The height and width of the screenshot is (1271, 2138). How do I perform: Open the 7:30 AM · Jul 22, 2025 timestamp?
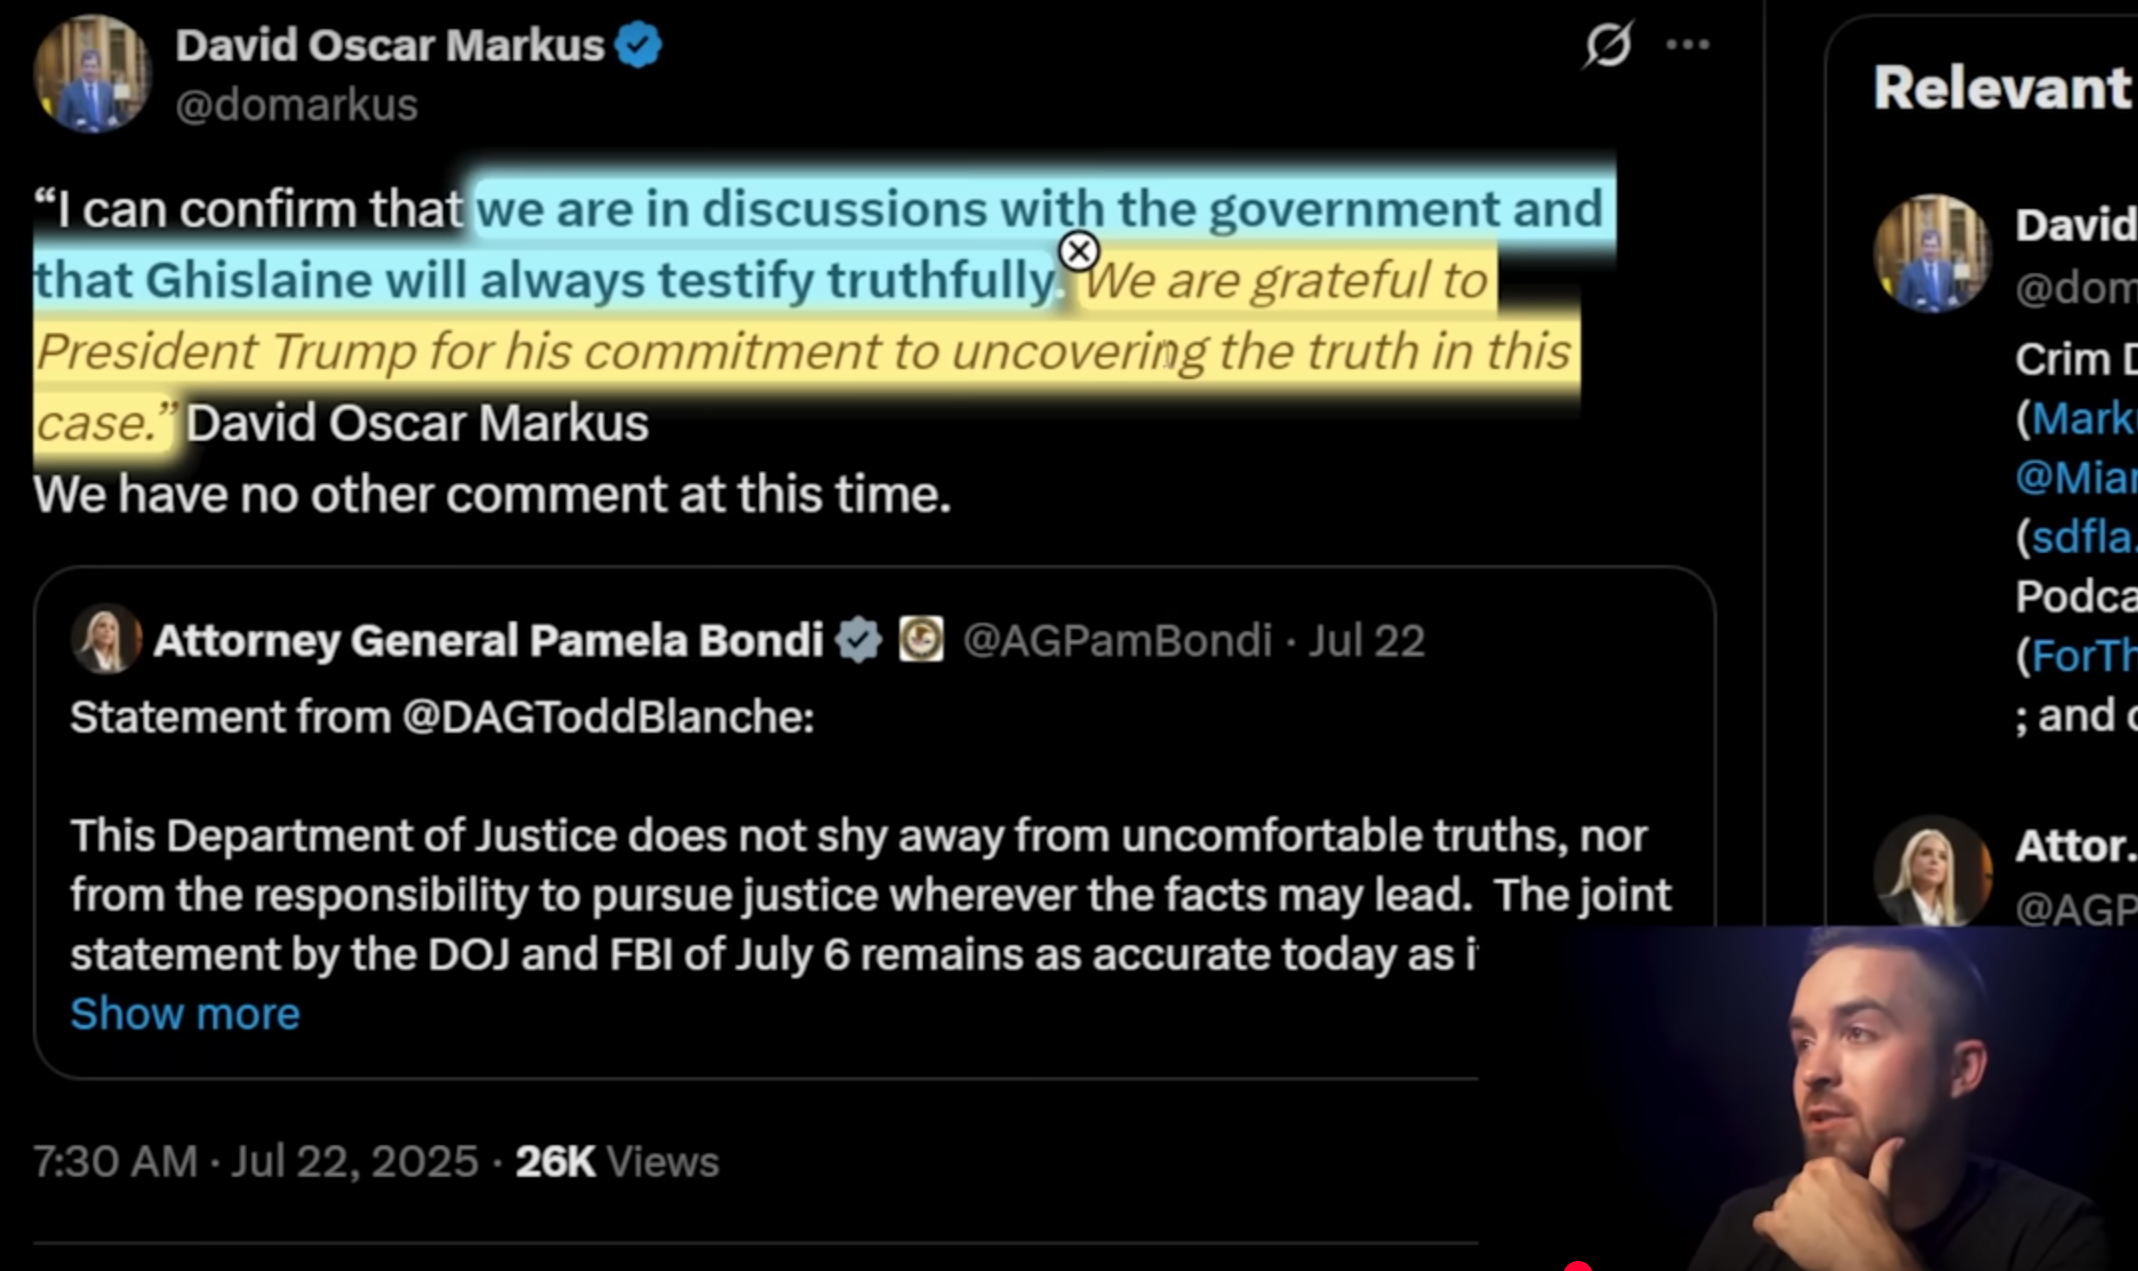point(256,1161)
